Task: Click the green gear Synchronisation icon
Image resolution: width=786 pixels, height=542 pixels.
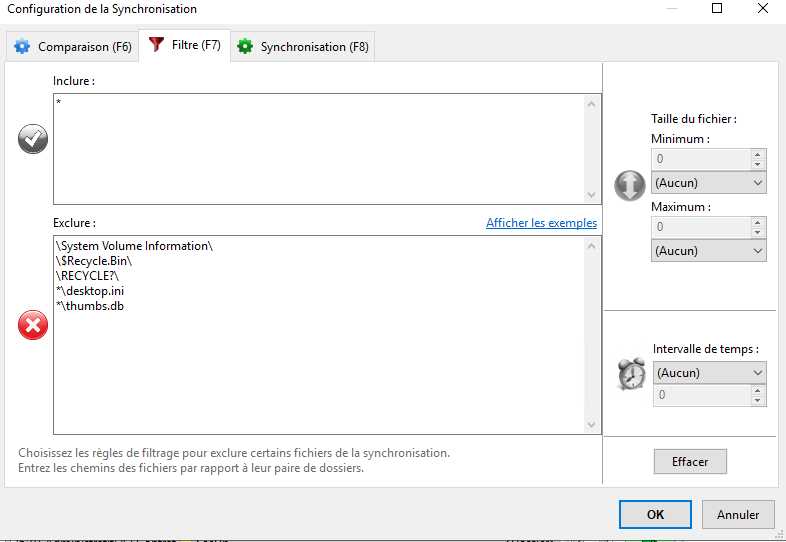Action: [x=245, y=47]
